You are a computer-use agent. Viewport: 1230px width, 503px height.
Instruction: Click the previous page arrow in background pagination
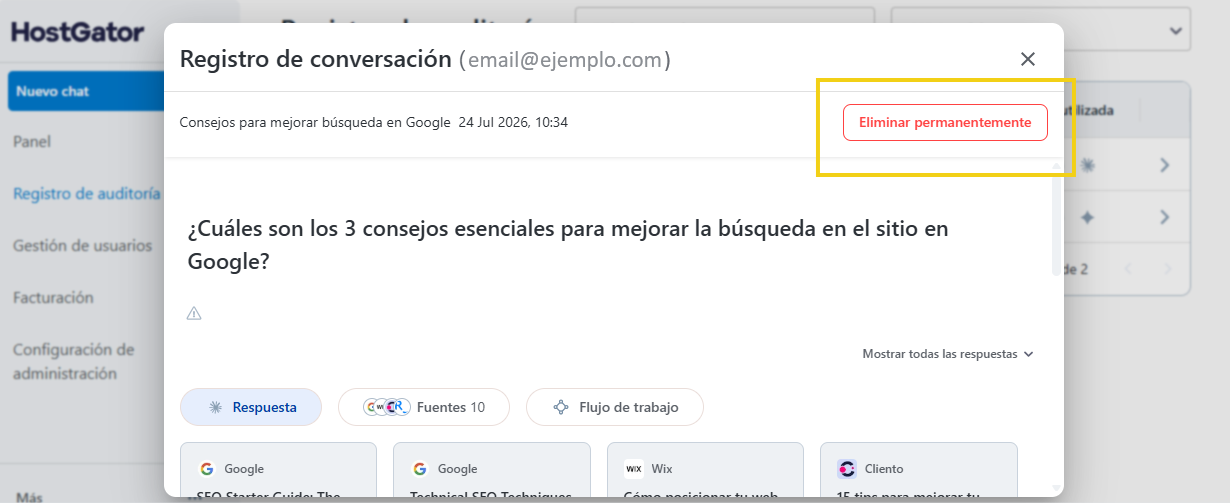point(1129,269)
